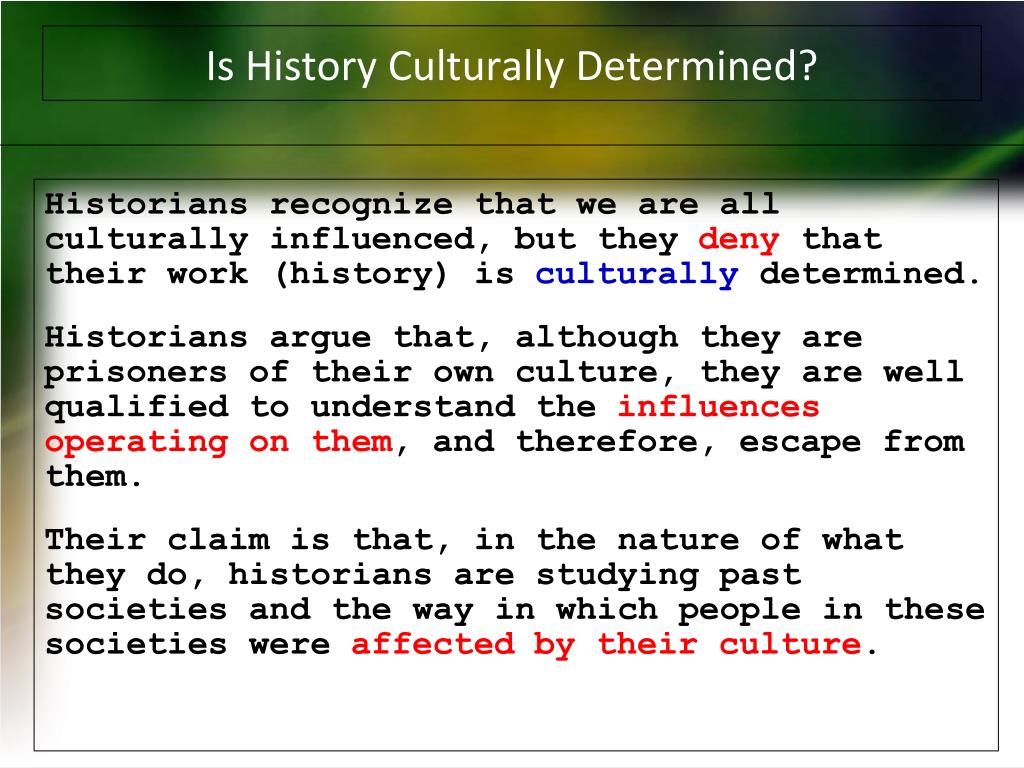Select red phrase "affected by their culture"
This screenshot has height=768, width=1024.
click(x=606, y=645)
